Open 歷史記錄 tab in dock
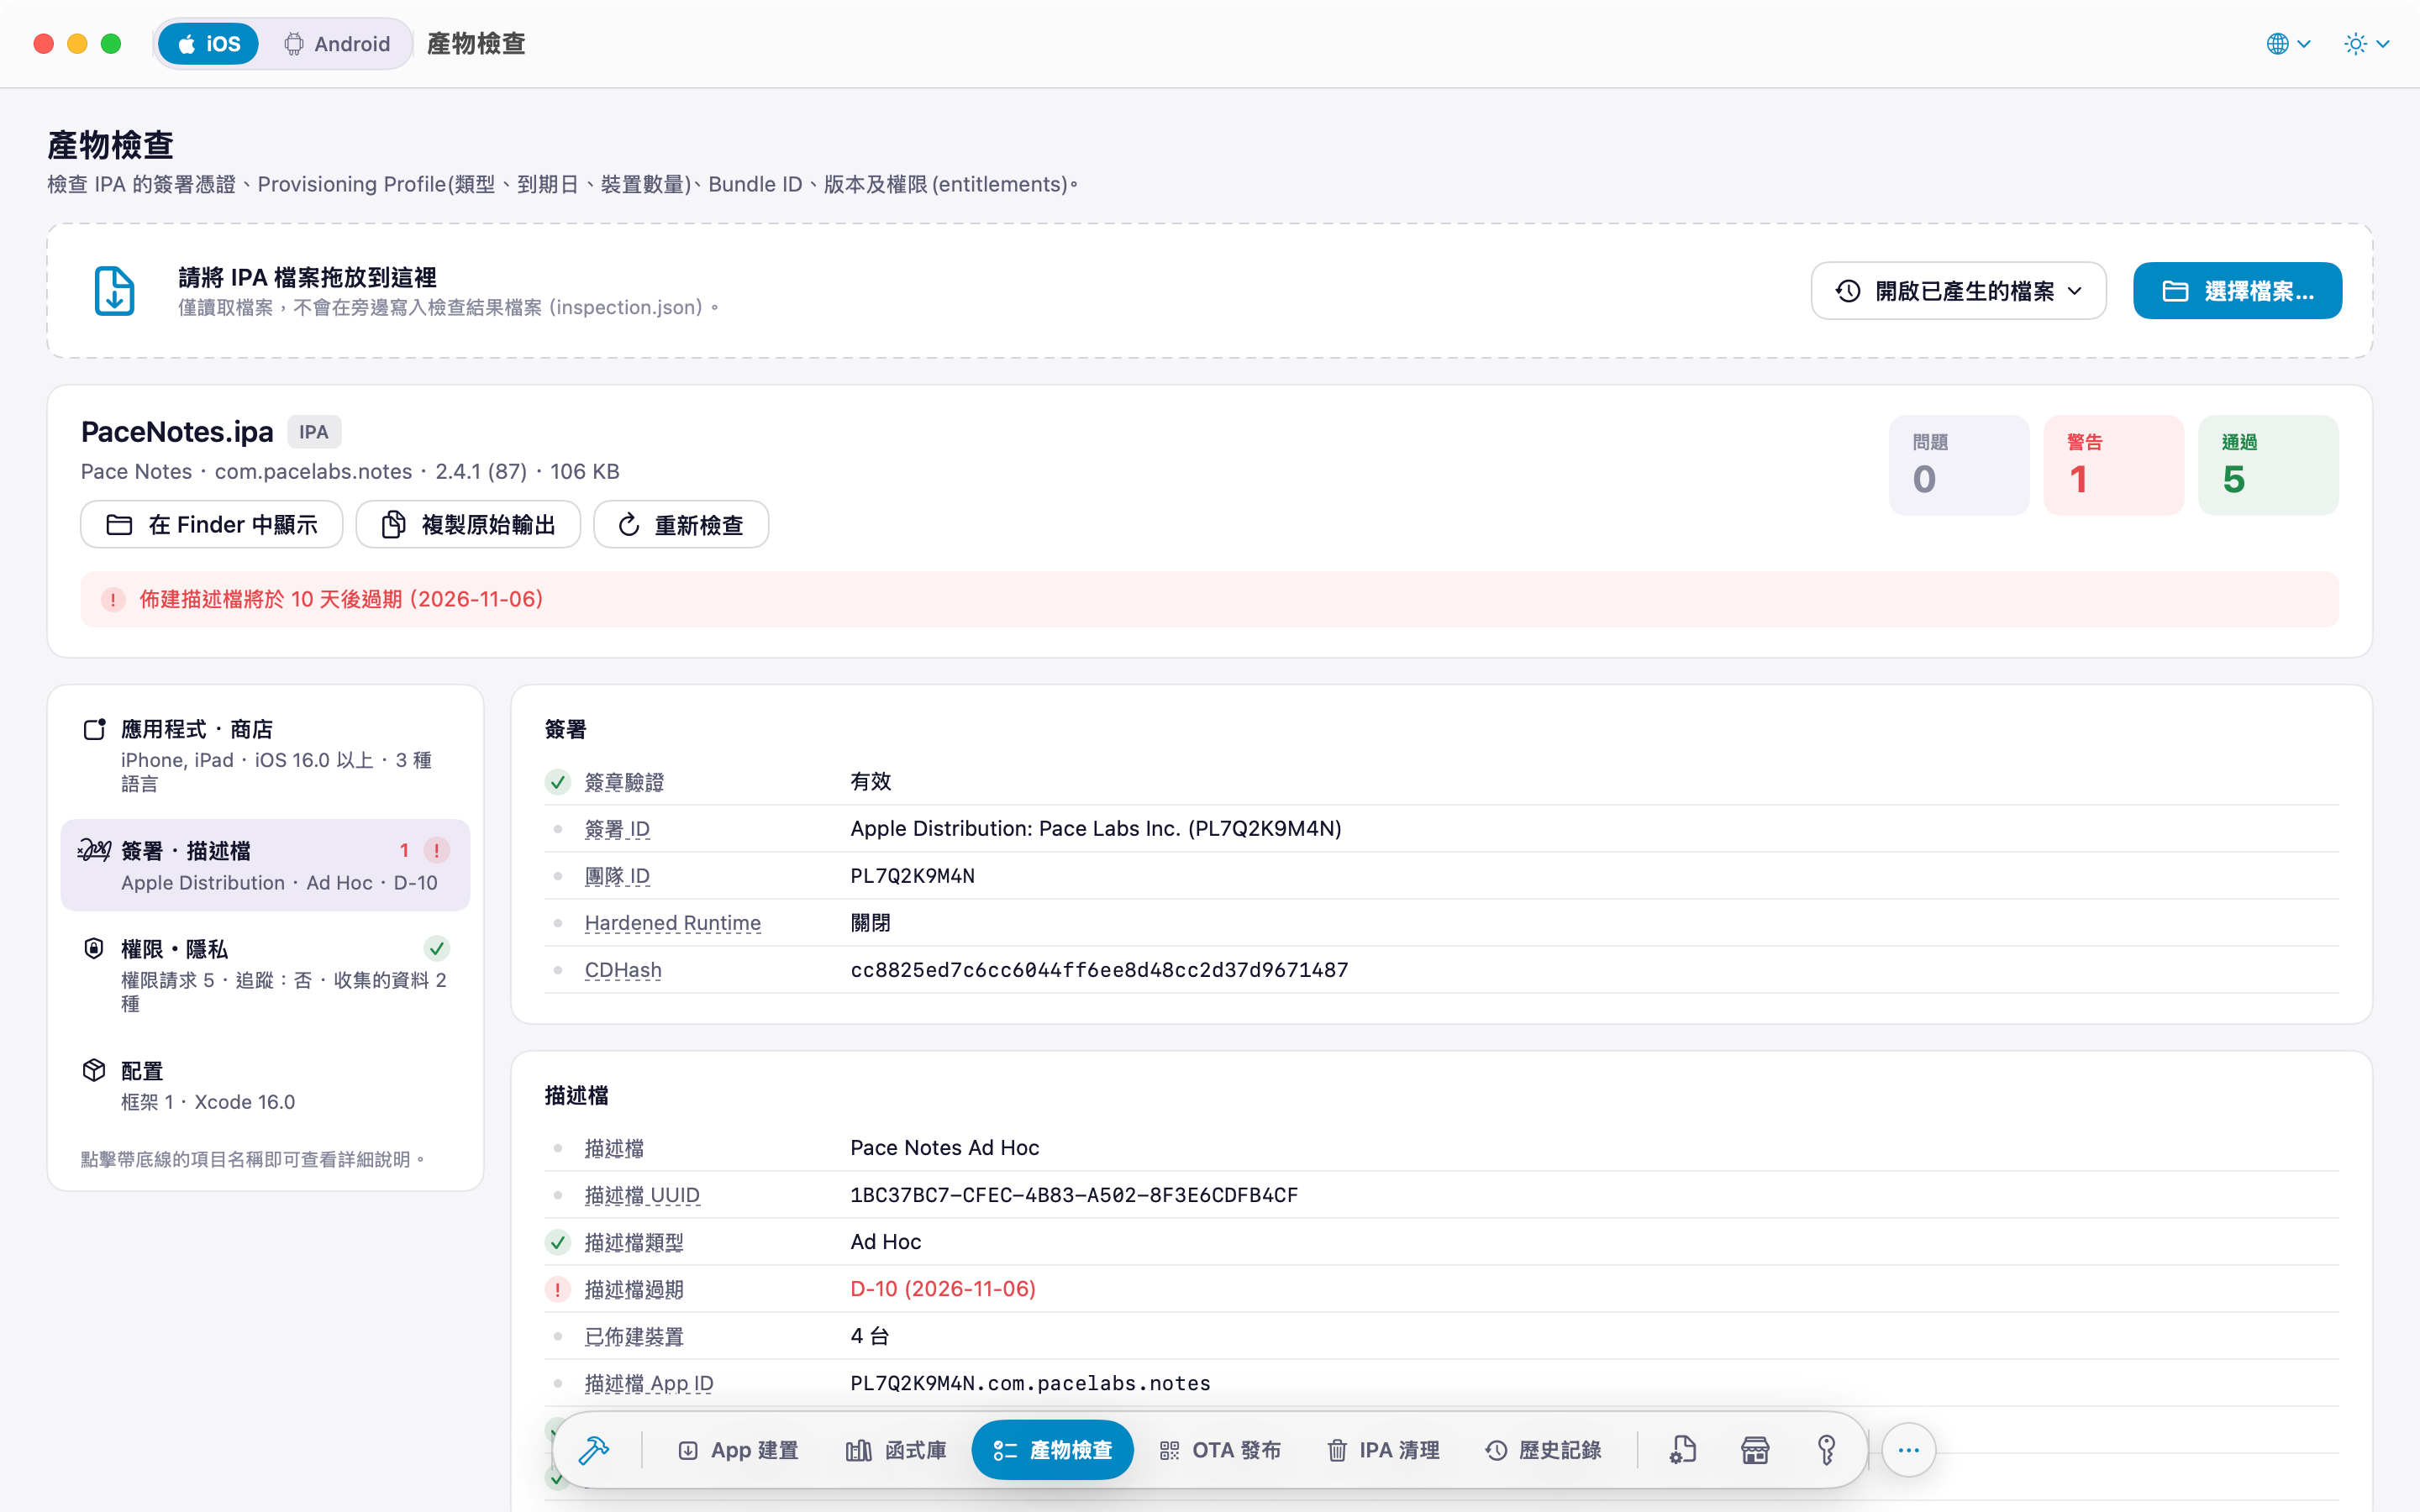The image size is (2420, 1512). tap(1543, 1450)
